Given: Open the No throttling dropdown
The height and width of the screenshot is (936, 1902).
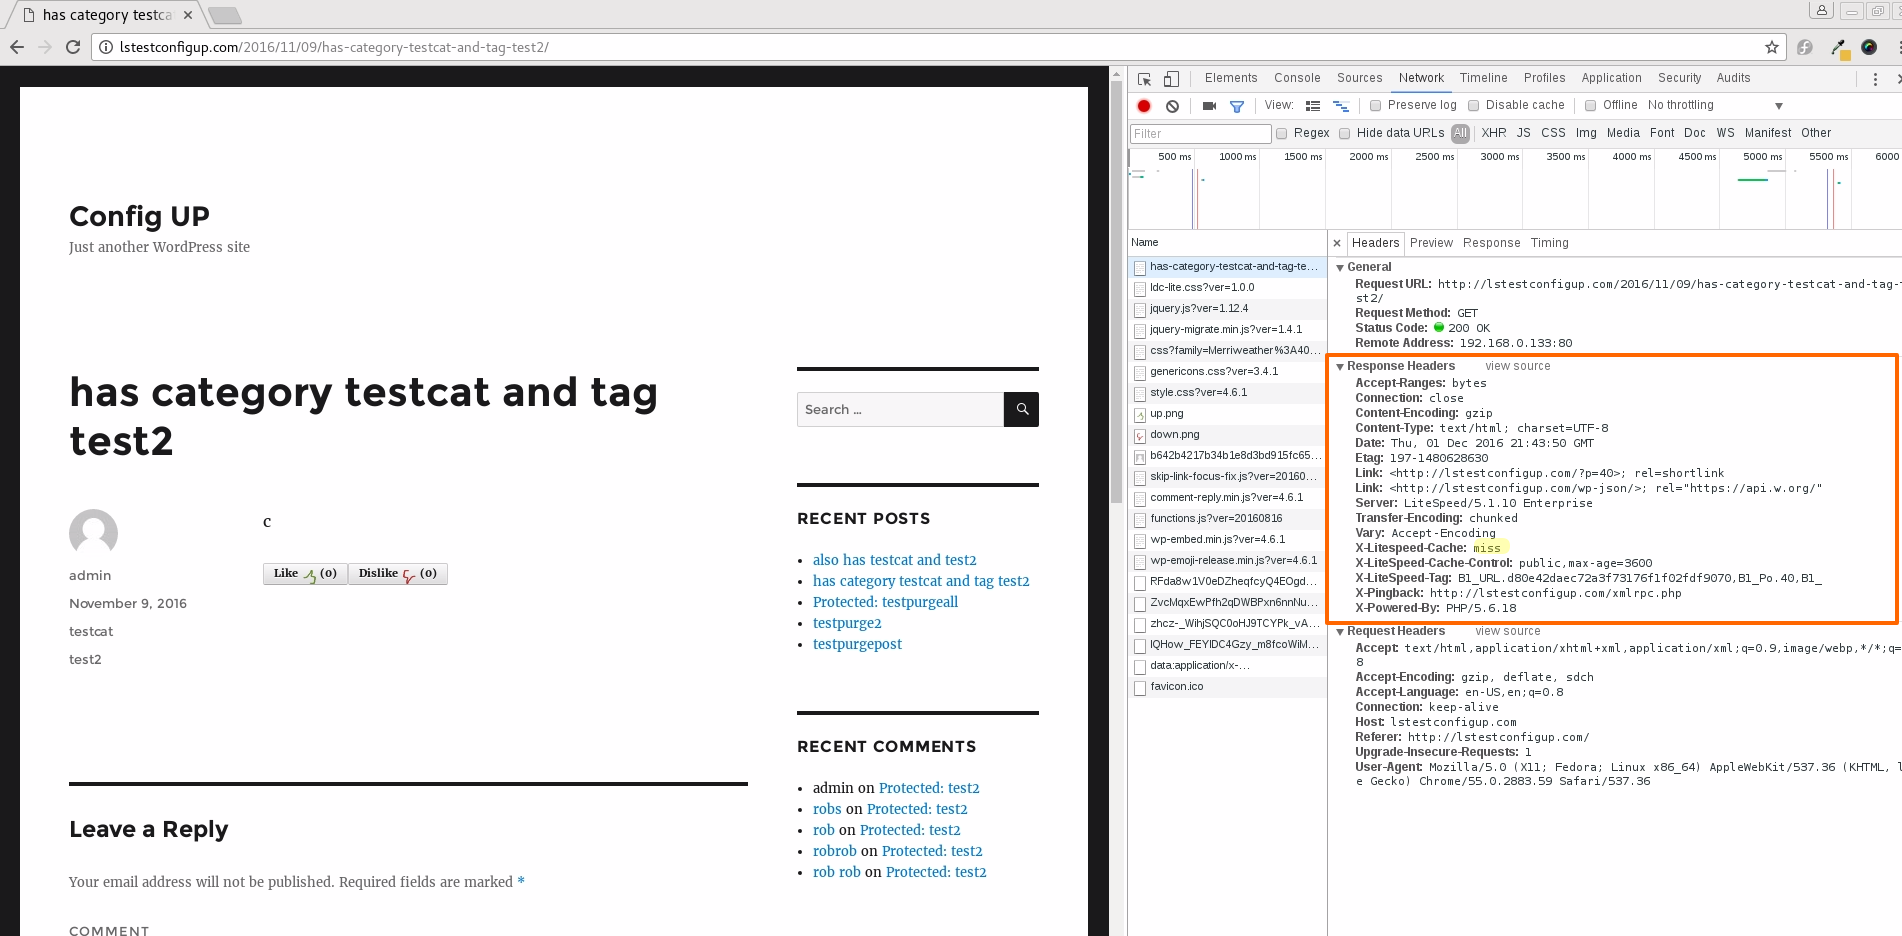Looking at the screenshot, I should click(1715, 106).
